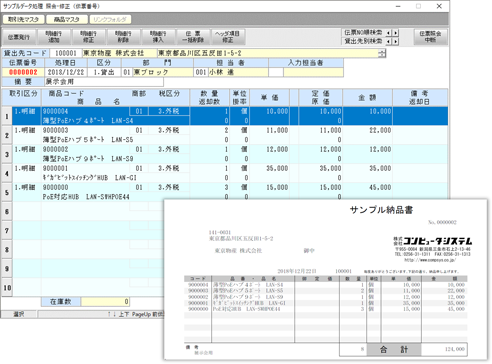
Task: Open the 商品マスタ button
Action: pyautogui.click(x=67, y=19)
